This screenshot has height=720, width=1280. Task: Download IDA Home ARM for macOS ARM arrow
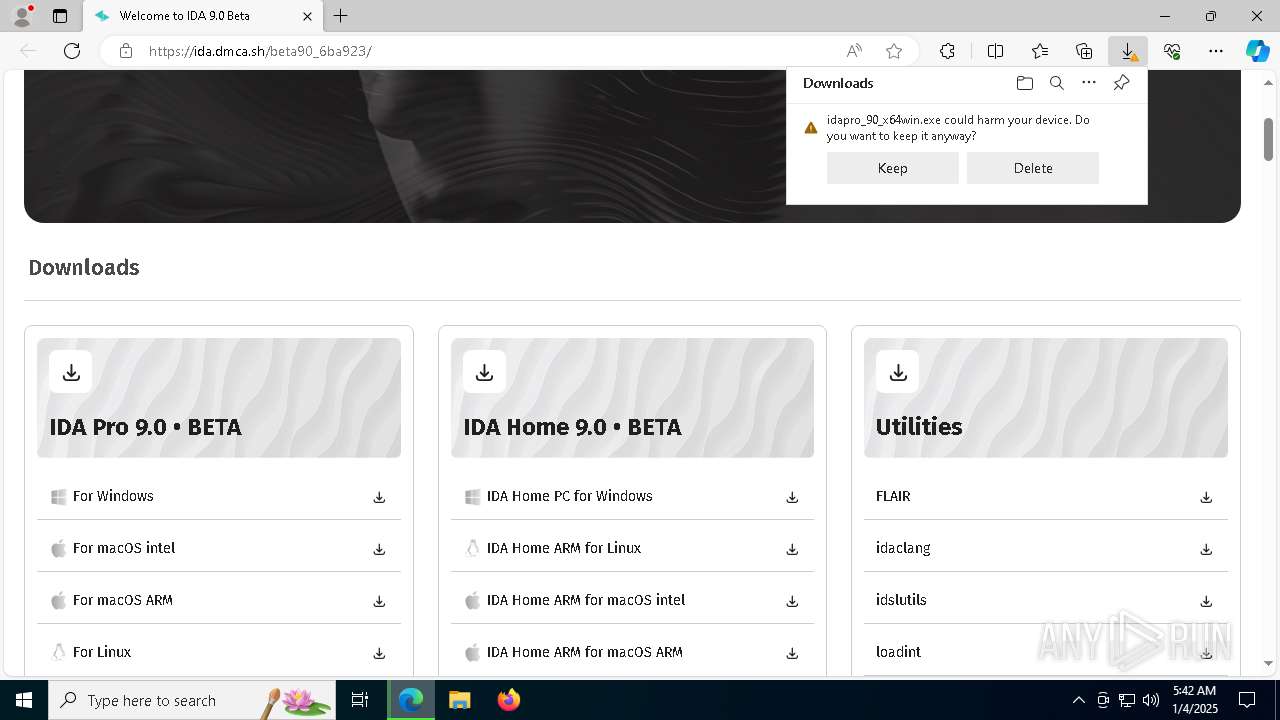click(x=792, y=653)
